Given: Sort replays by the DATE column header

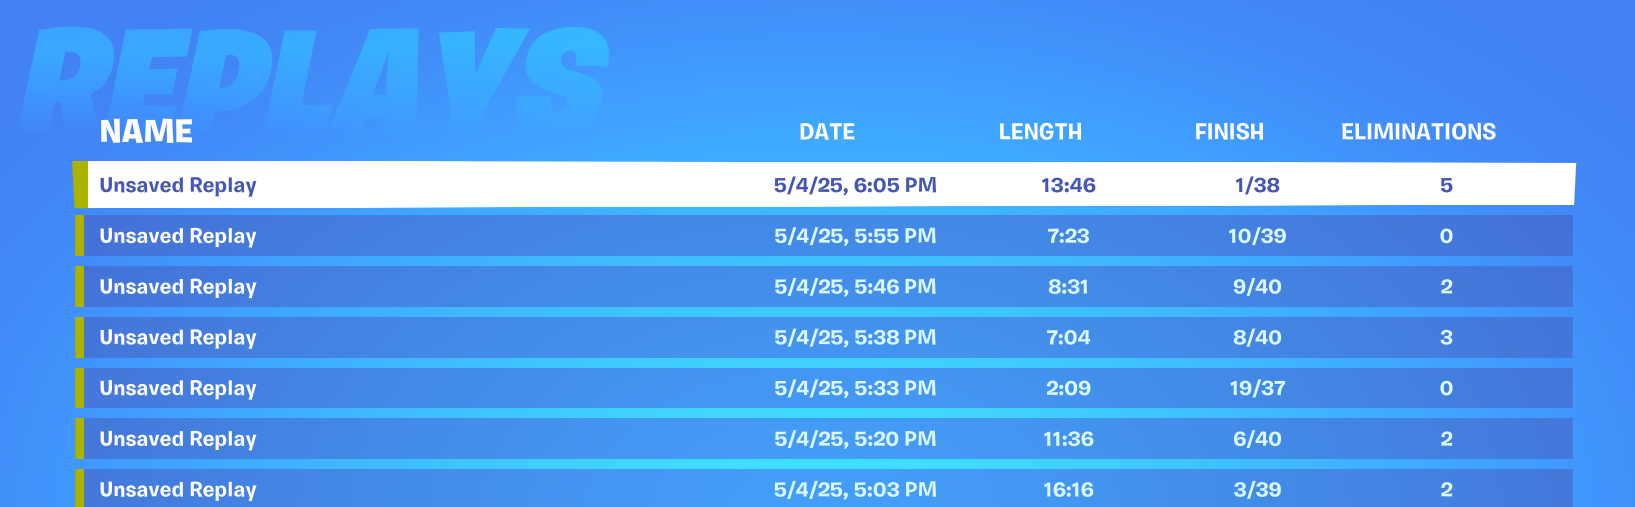Looking at the screenshot, I should pos(827,132).
